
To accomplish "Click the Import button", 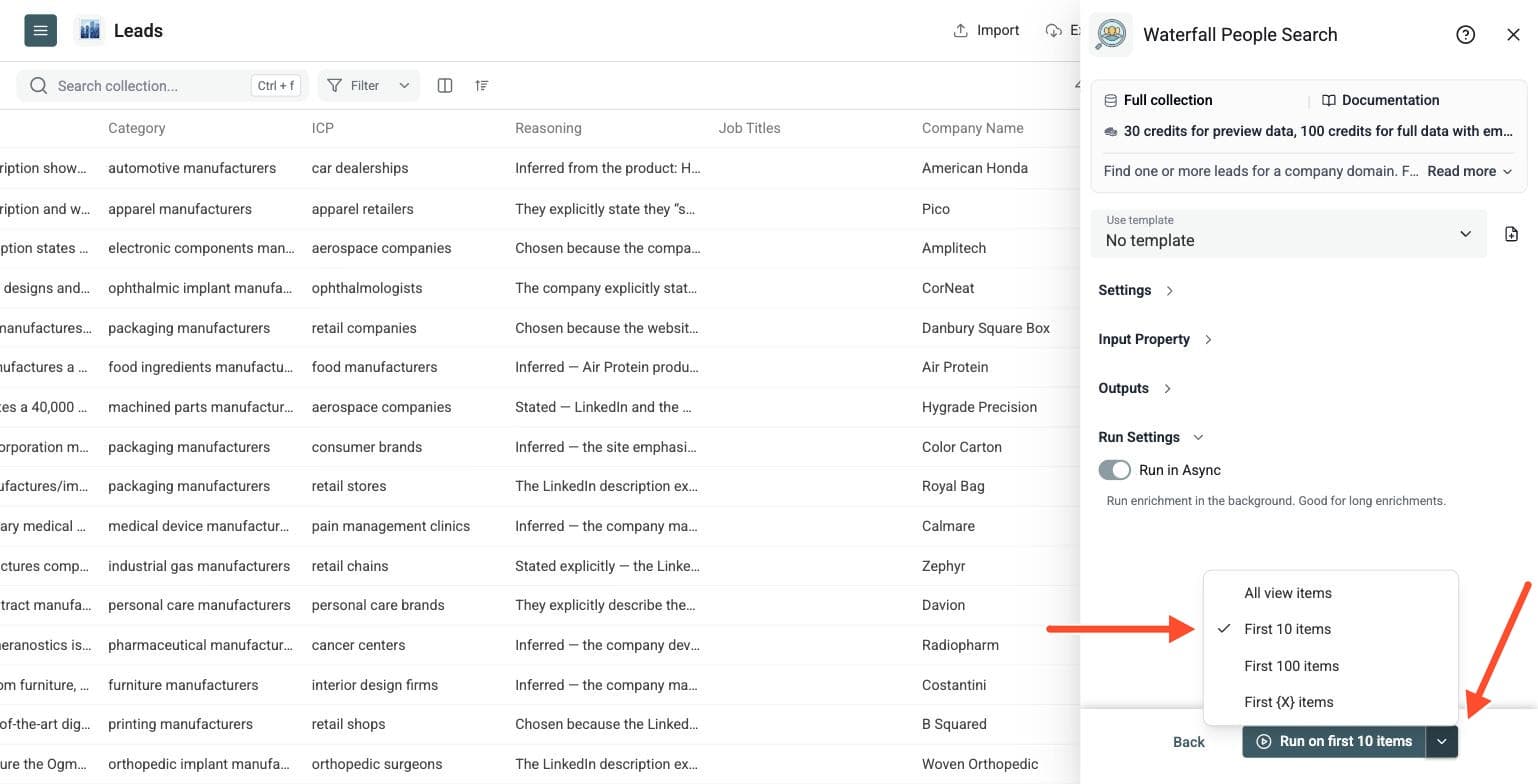I will click(986, 30).
